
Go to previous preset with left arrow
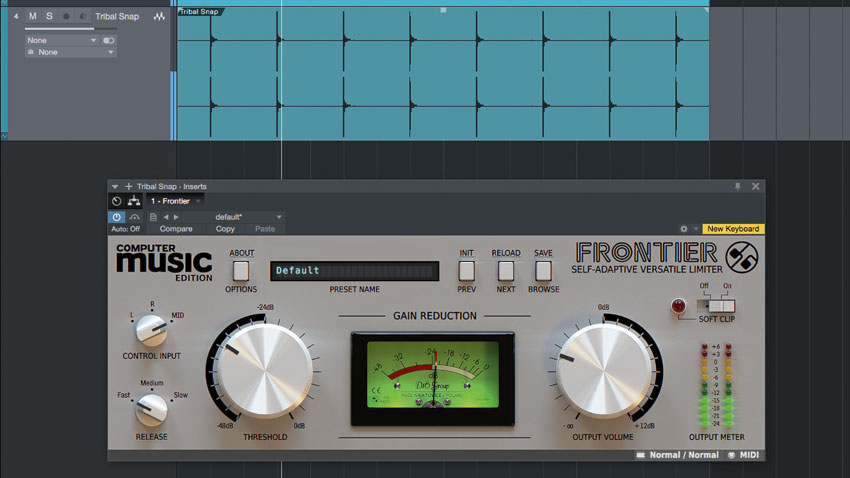(x=166, y=217)
